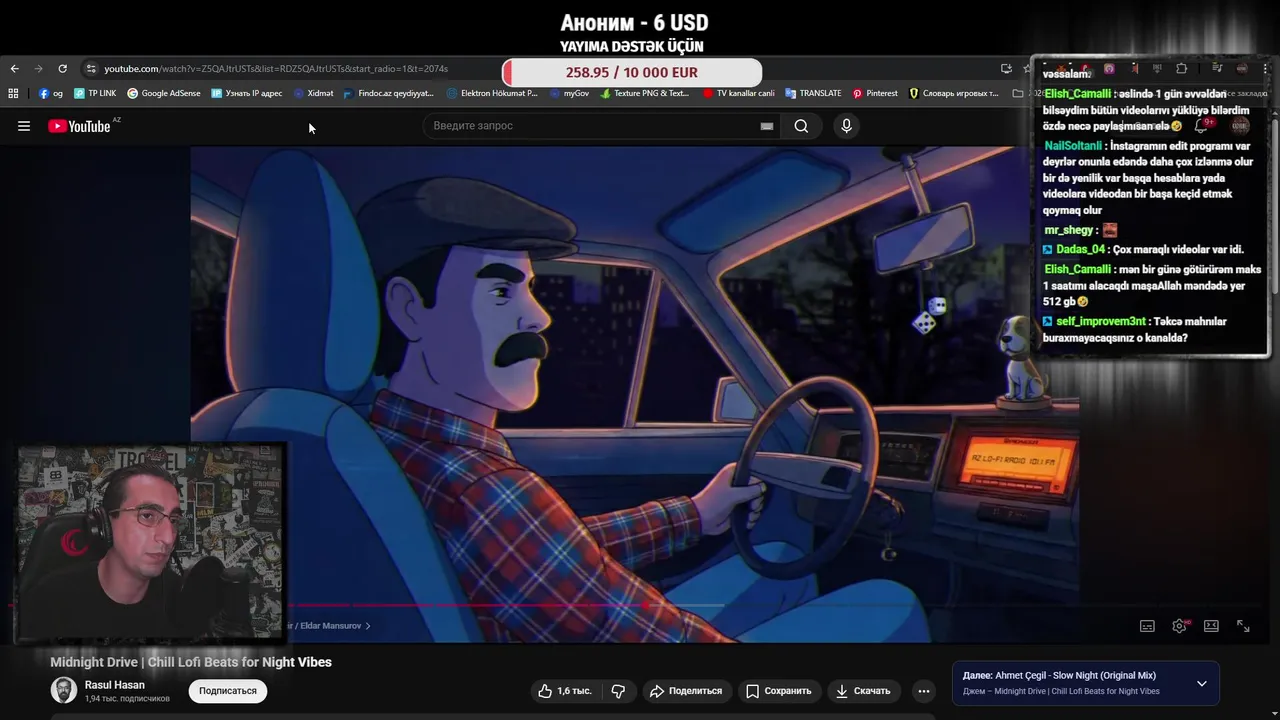This screenshot has width=1280, height=720.
Task: Open the on-screen keyboard in search box
Action: [x=767, y=126]
